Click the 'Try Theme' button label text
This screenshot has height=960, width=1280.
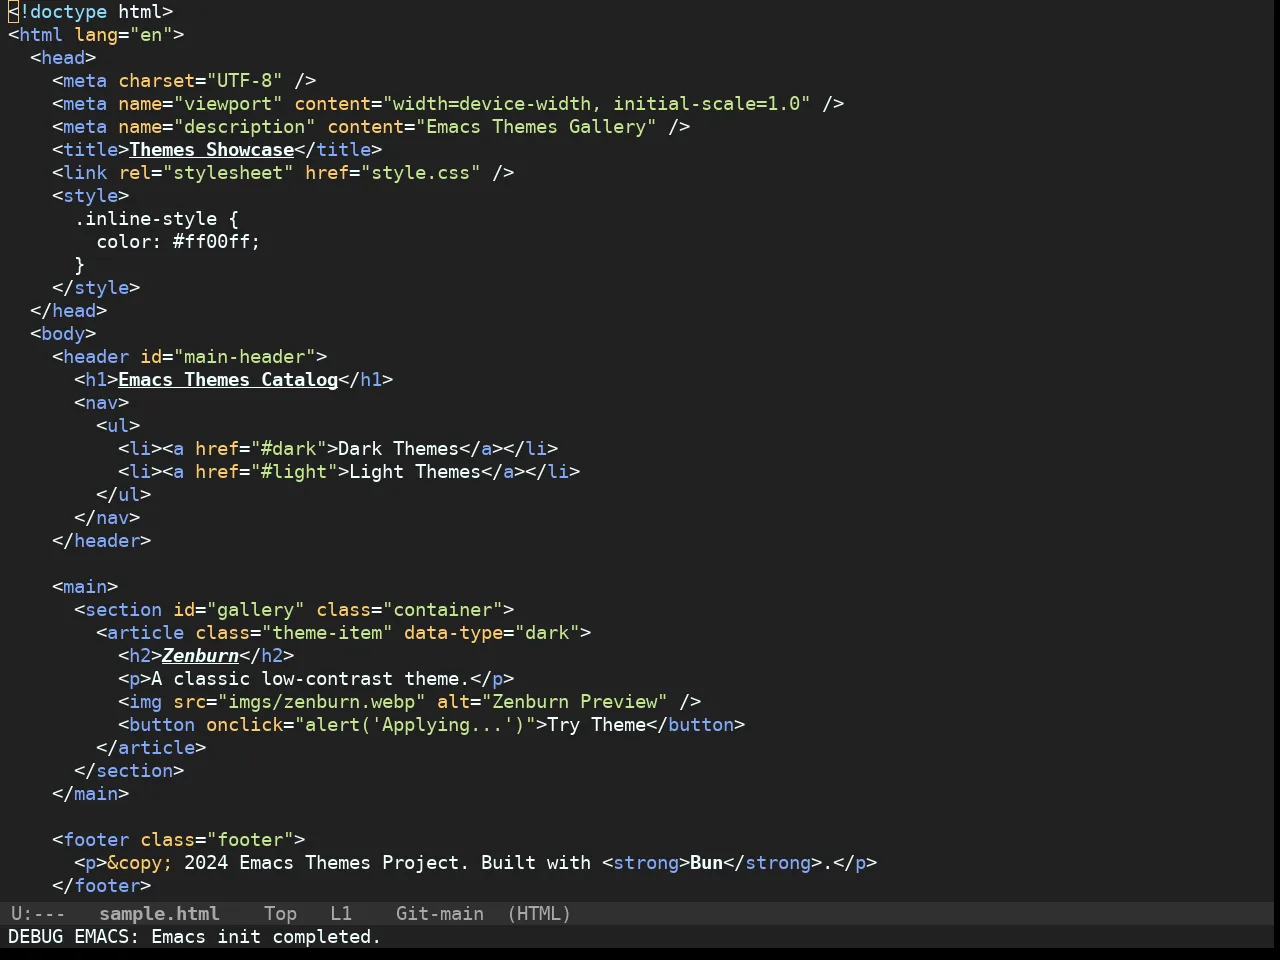point(597,725)
